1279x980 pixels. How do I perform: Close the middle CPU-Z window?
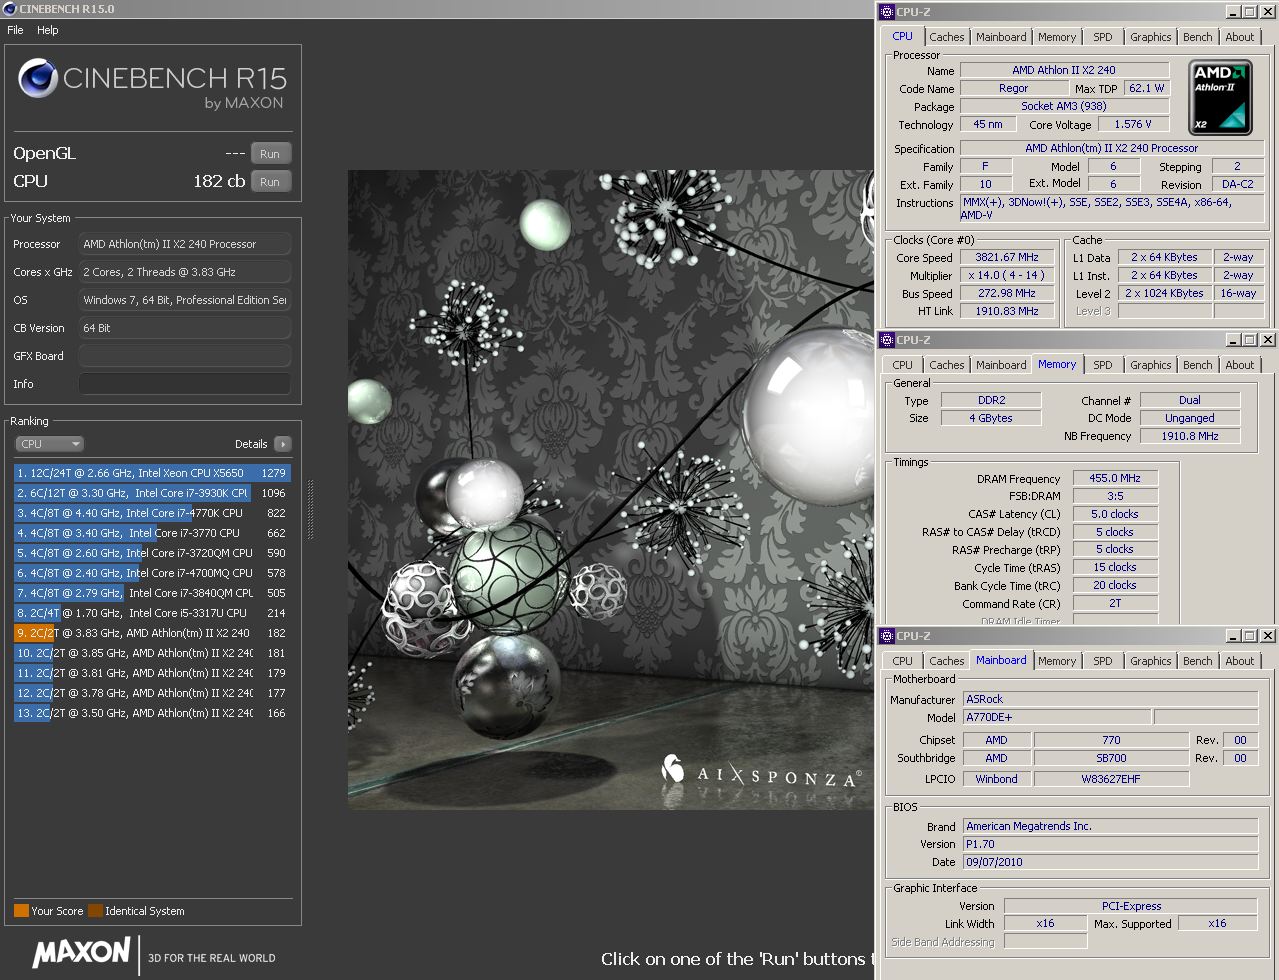pos(1267,340)
